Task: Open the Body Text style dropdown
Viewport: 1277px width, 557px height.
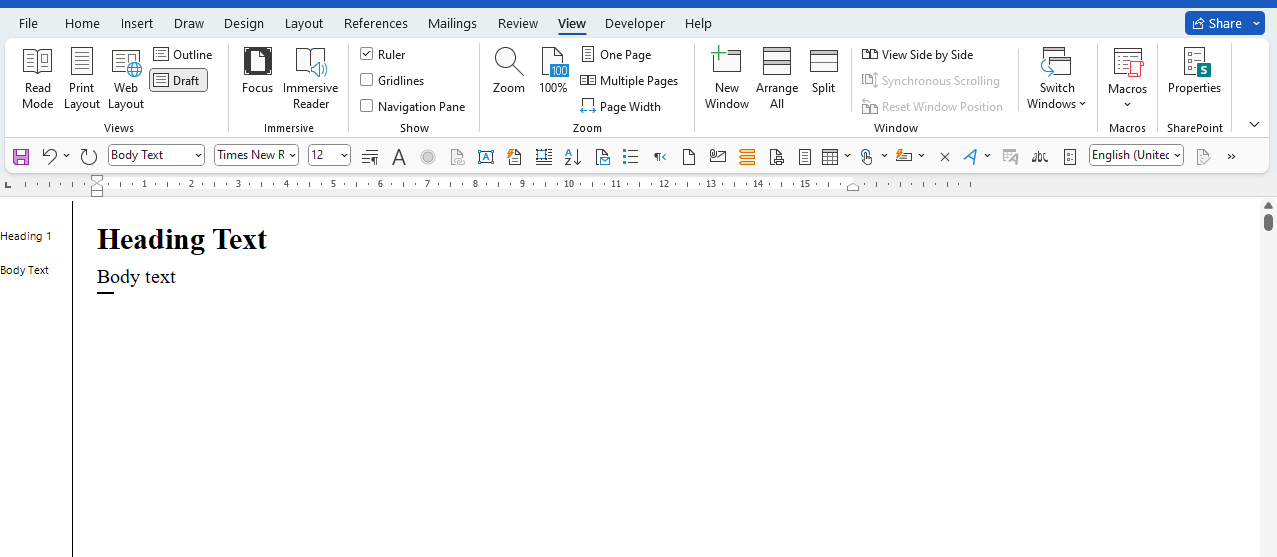Action: pyautogui.click(x=198, y=155)
